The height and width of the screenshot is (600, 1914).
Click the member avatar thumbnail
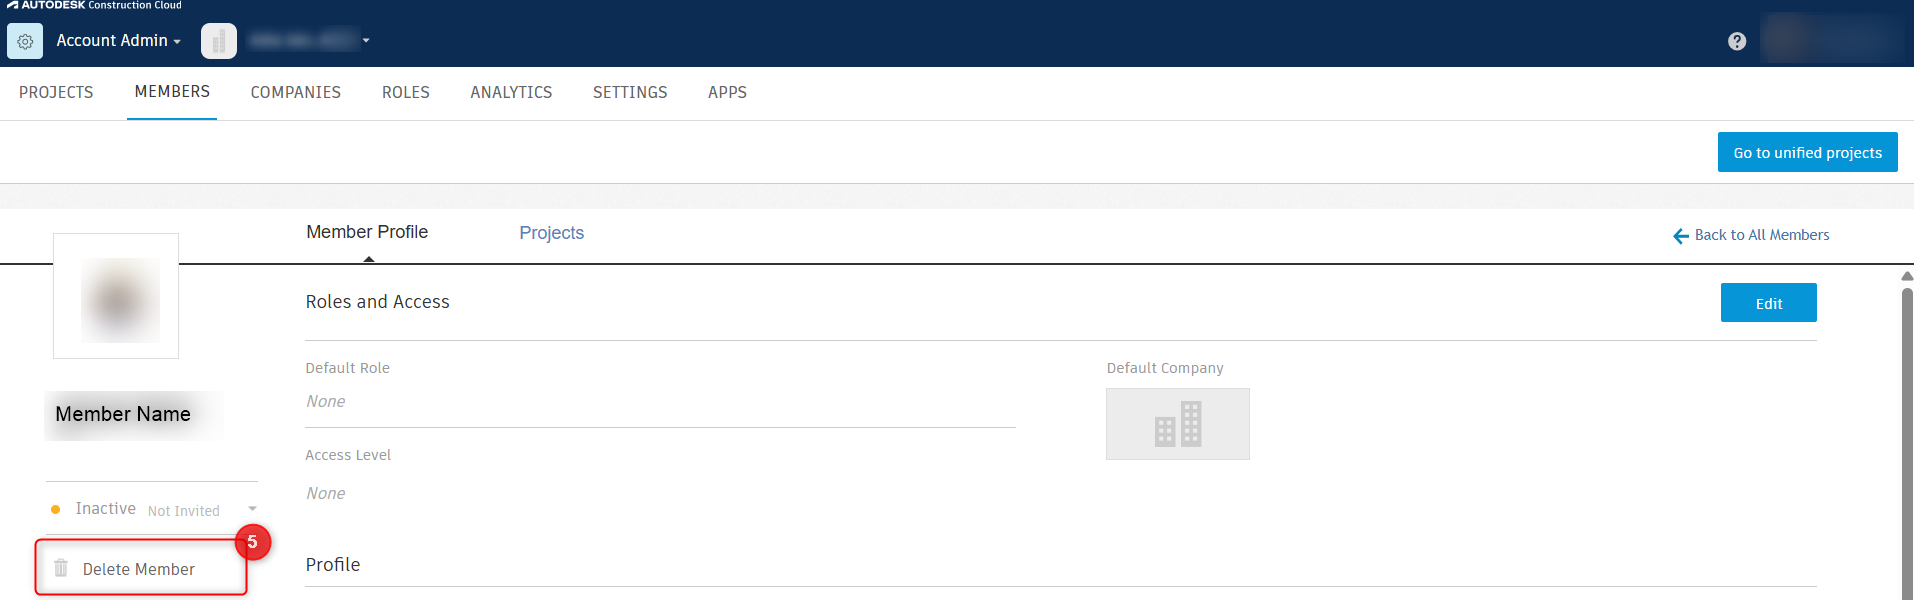tap(116, 296)
